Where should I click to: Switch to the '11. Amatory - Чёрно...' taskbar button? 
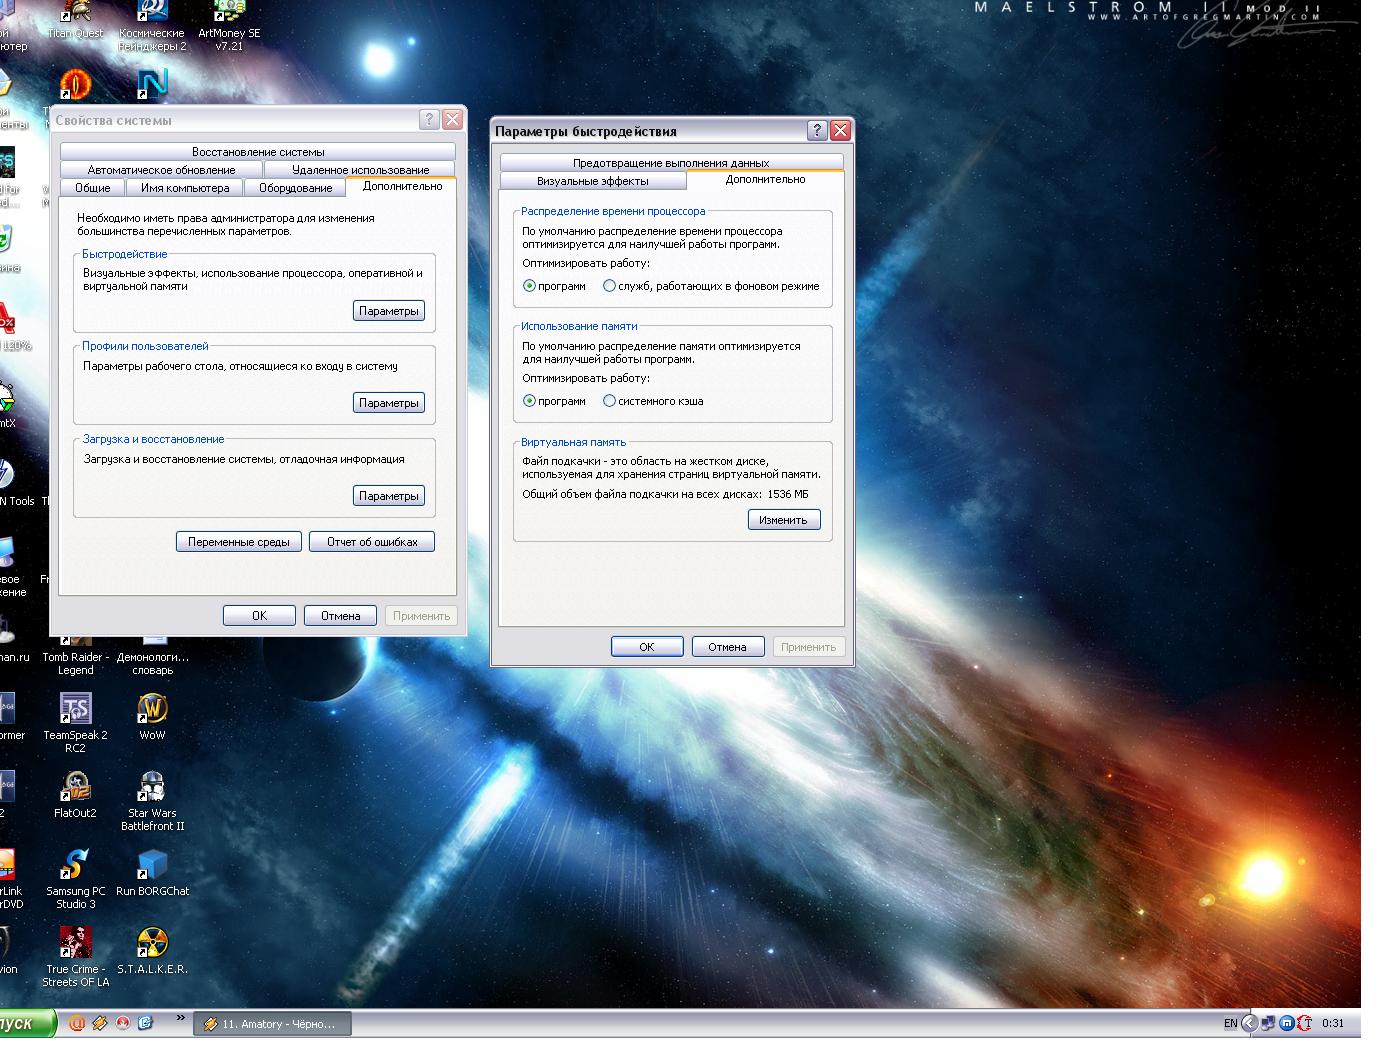coord(271,1024)
